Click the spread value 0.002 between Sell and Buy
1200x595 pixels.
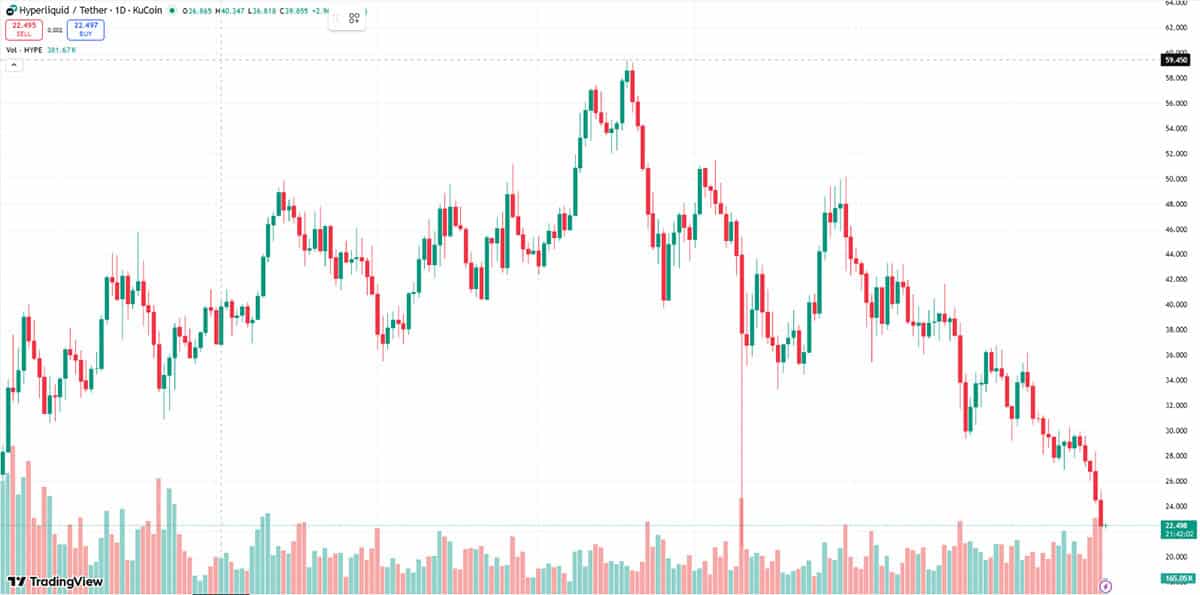click(x=53, y=28)
